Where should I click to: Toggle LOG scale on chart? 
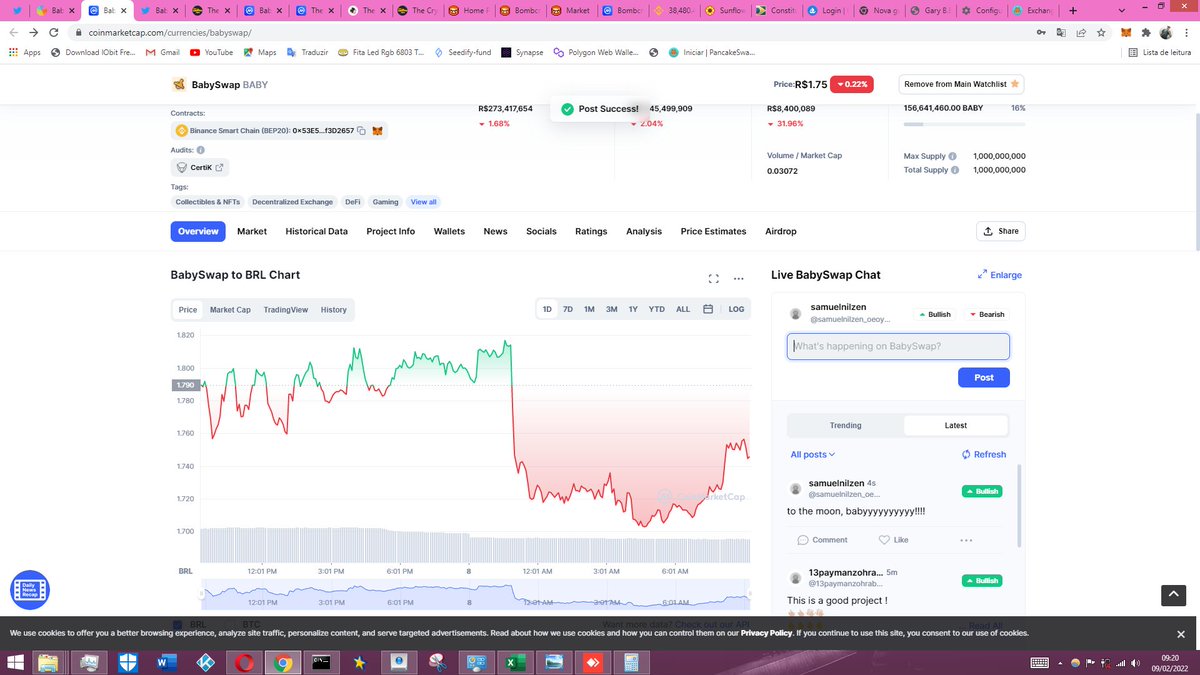(x=736, y=310)
